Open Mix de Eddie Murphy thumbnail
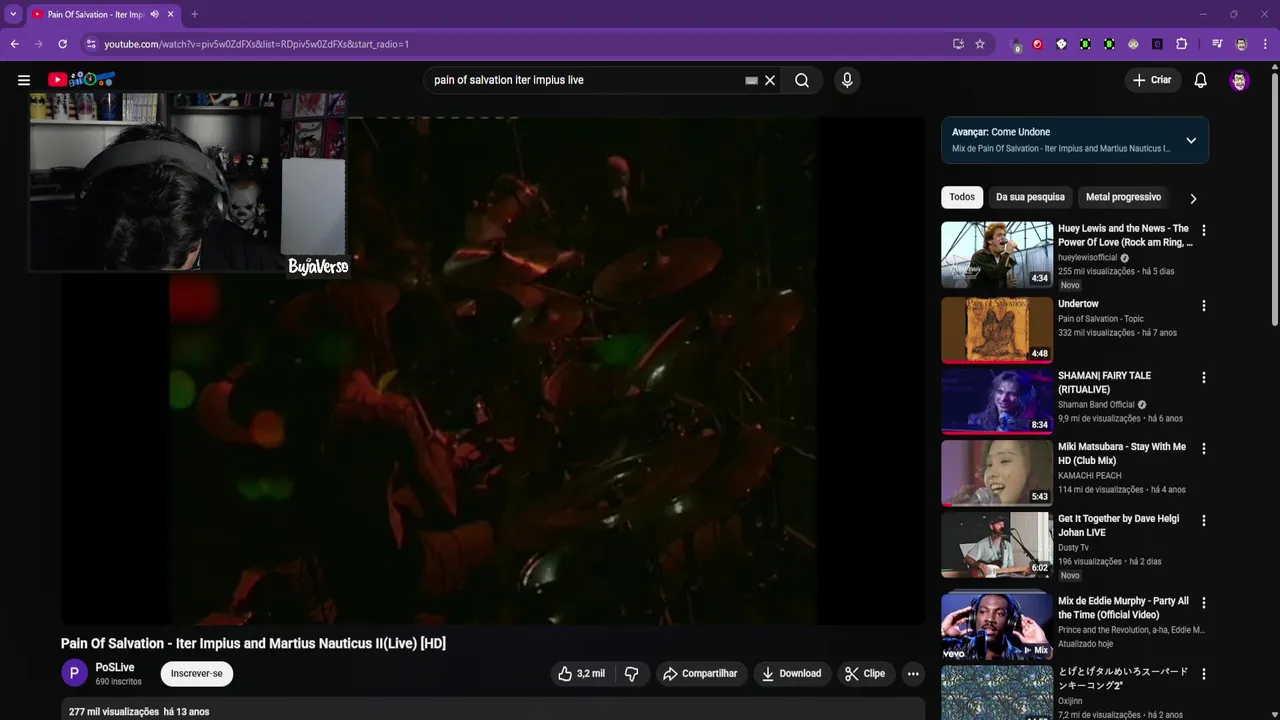This screenshot has height=720, width=1280. pyautogui.click(x=997, y=627)
